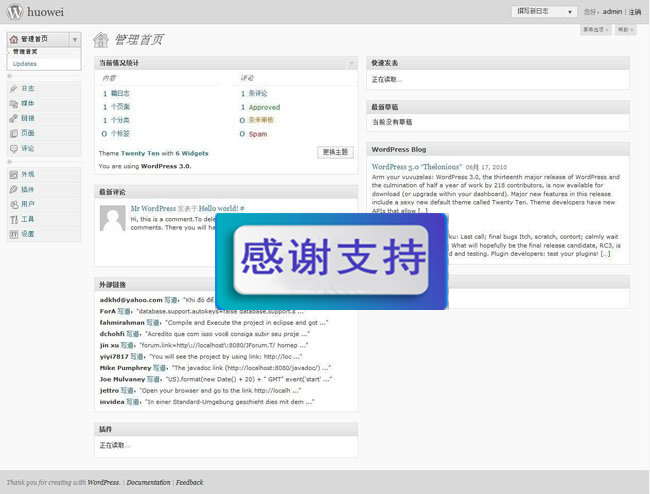The image size is (650, 494).
Task: Click the tools icon beside 工具
Action: point(14,219)
